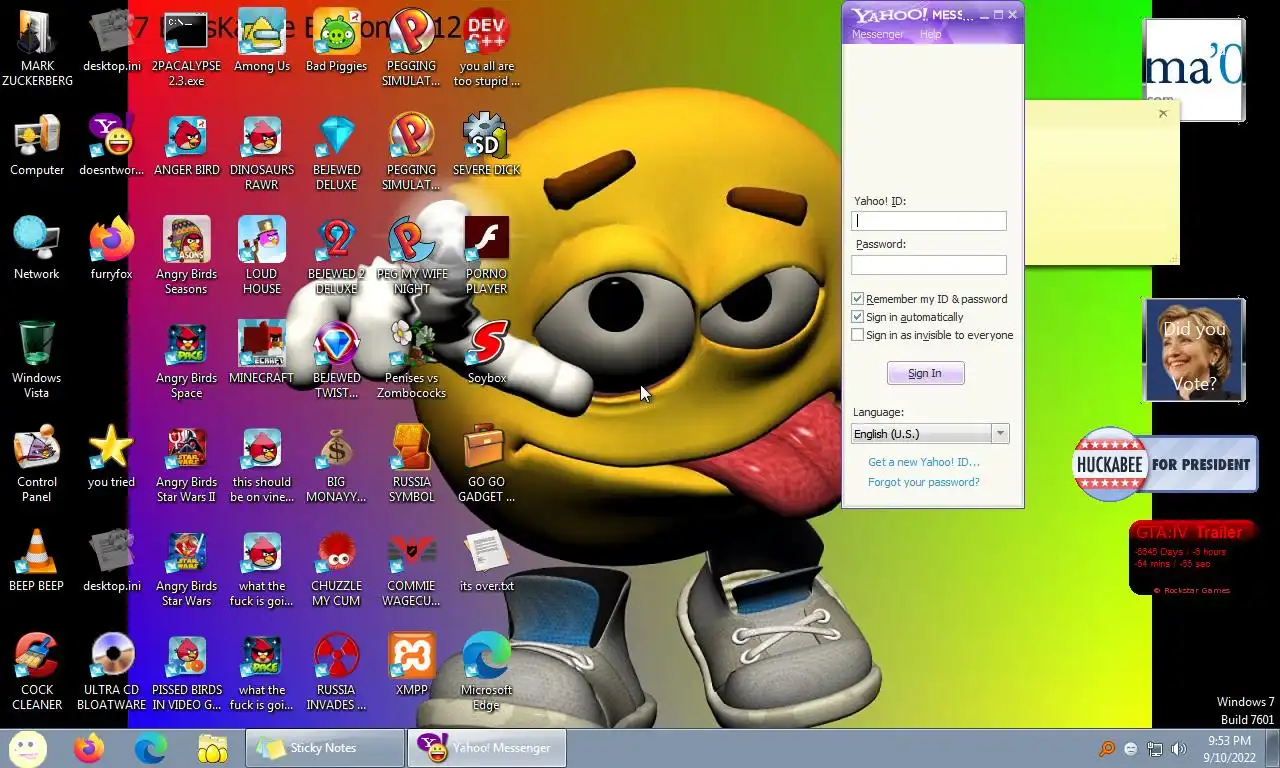
Task: Click the CHUZZLE MY CUM icon
Action: tap(336, 569)
